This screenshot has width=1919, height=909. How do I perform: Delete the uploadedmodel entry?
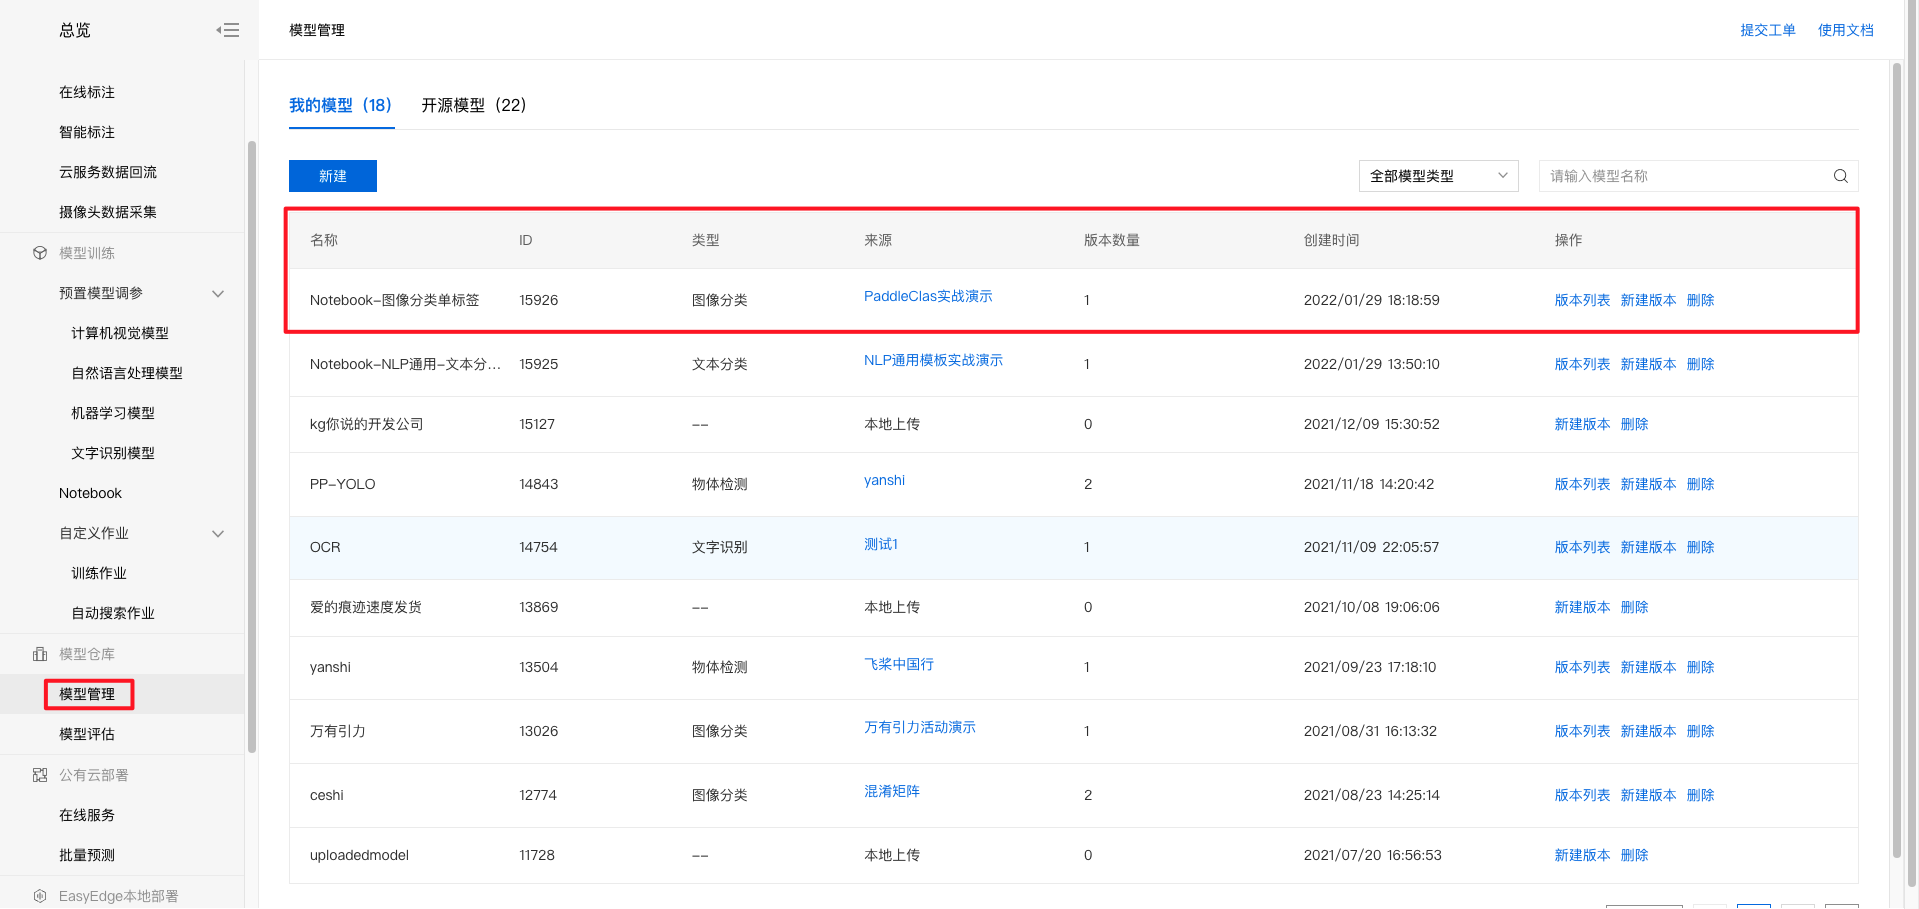tap(1634, 855)
